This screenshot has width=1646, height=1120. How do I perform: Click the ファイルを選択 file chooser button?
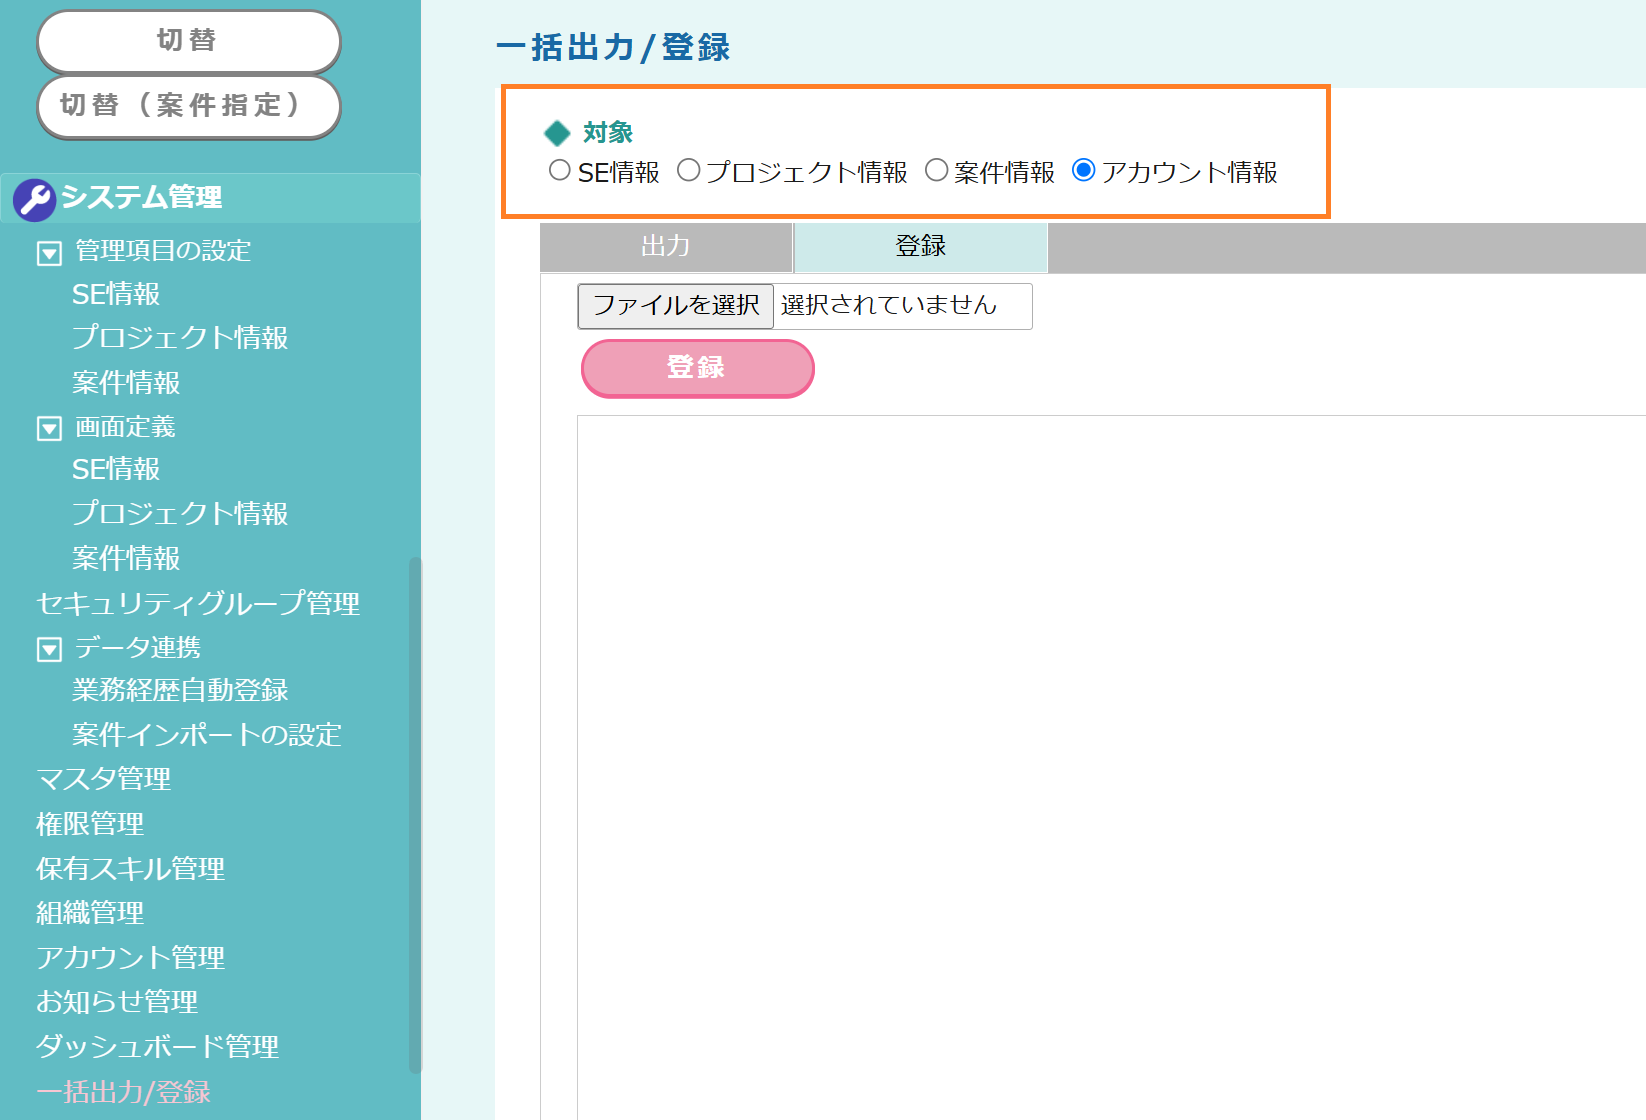click(676, 305)
